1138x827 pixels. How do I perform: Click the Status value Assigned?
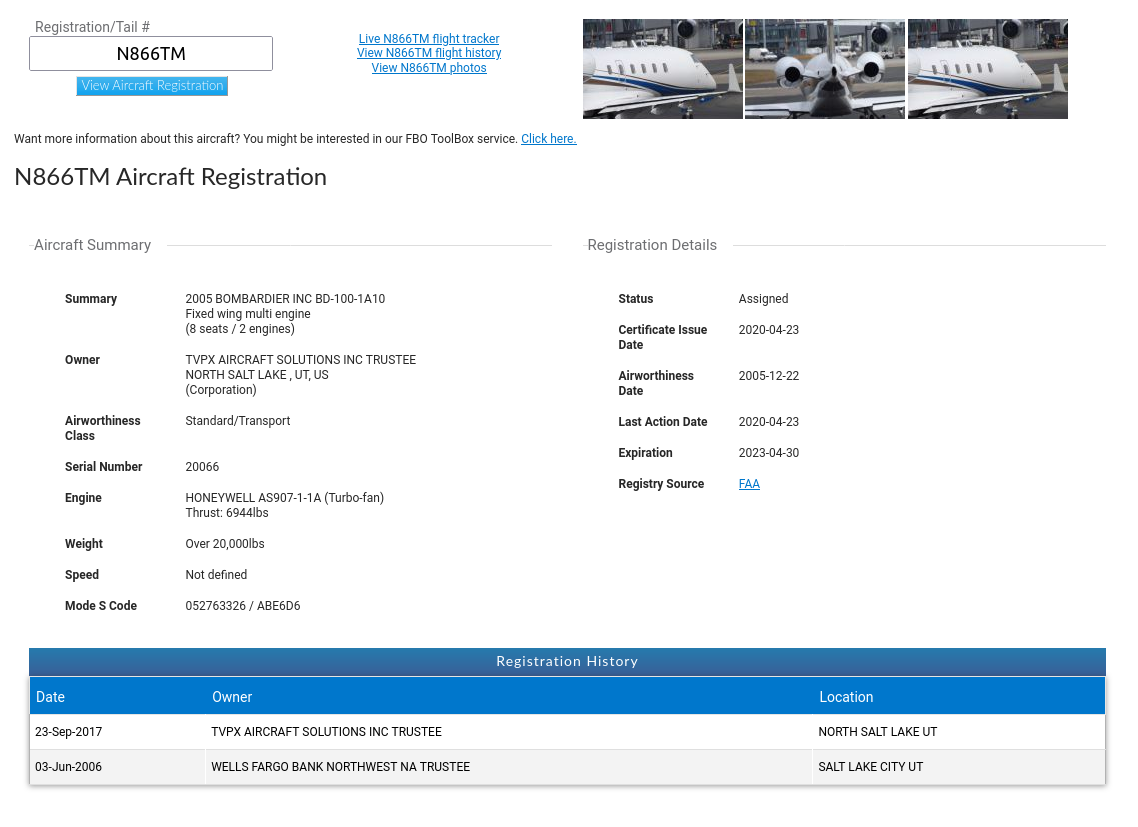(x=764, y=298)
